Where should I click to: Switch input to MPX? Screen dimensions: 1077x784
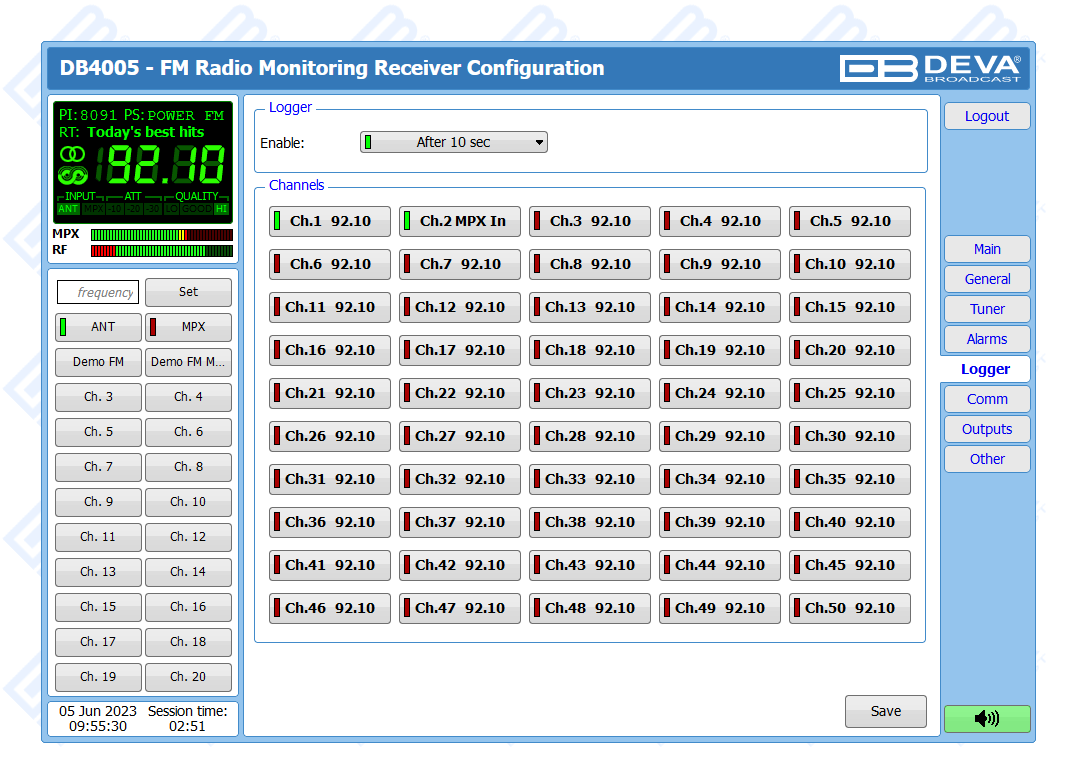(188, 327)
